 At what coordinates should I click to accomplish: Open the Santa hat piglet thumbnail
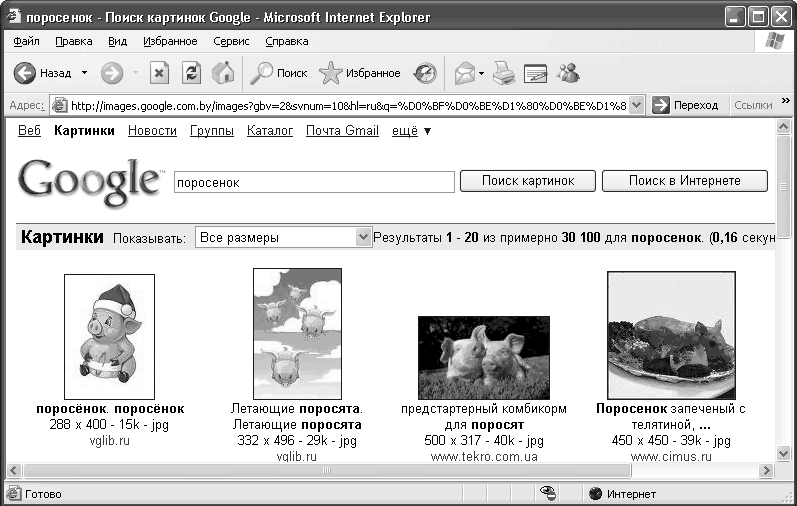pos(109,337)
